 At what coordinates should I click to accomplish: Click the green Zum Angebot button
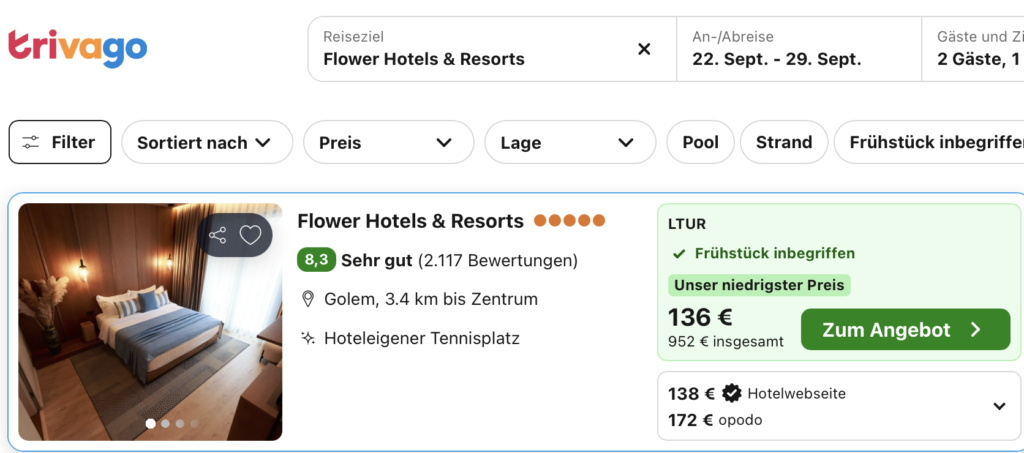pyautogui.click(x=905, y=330)
